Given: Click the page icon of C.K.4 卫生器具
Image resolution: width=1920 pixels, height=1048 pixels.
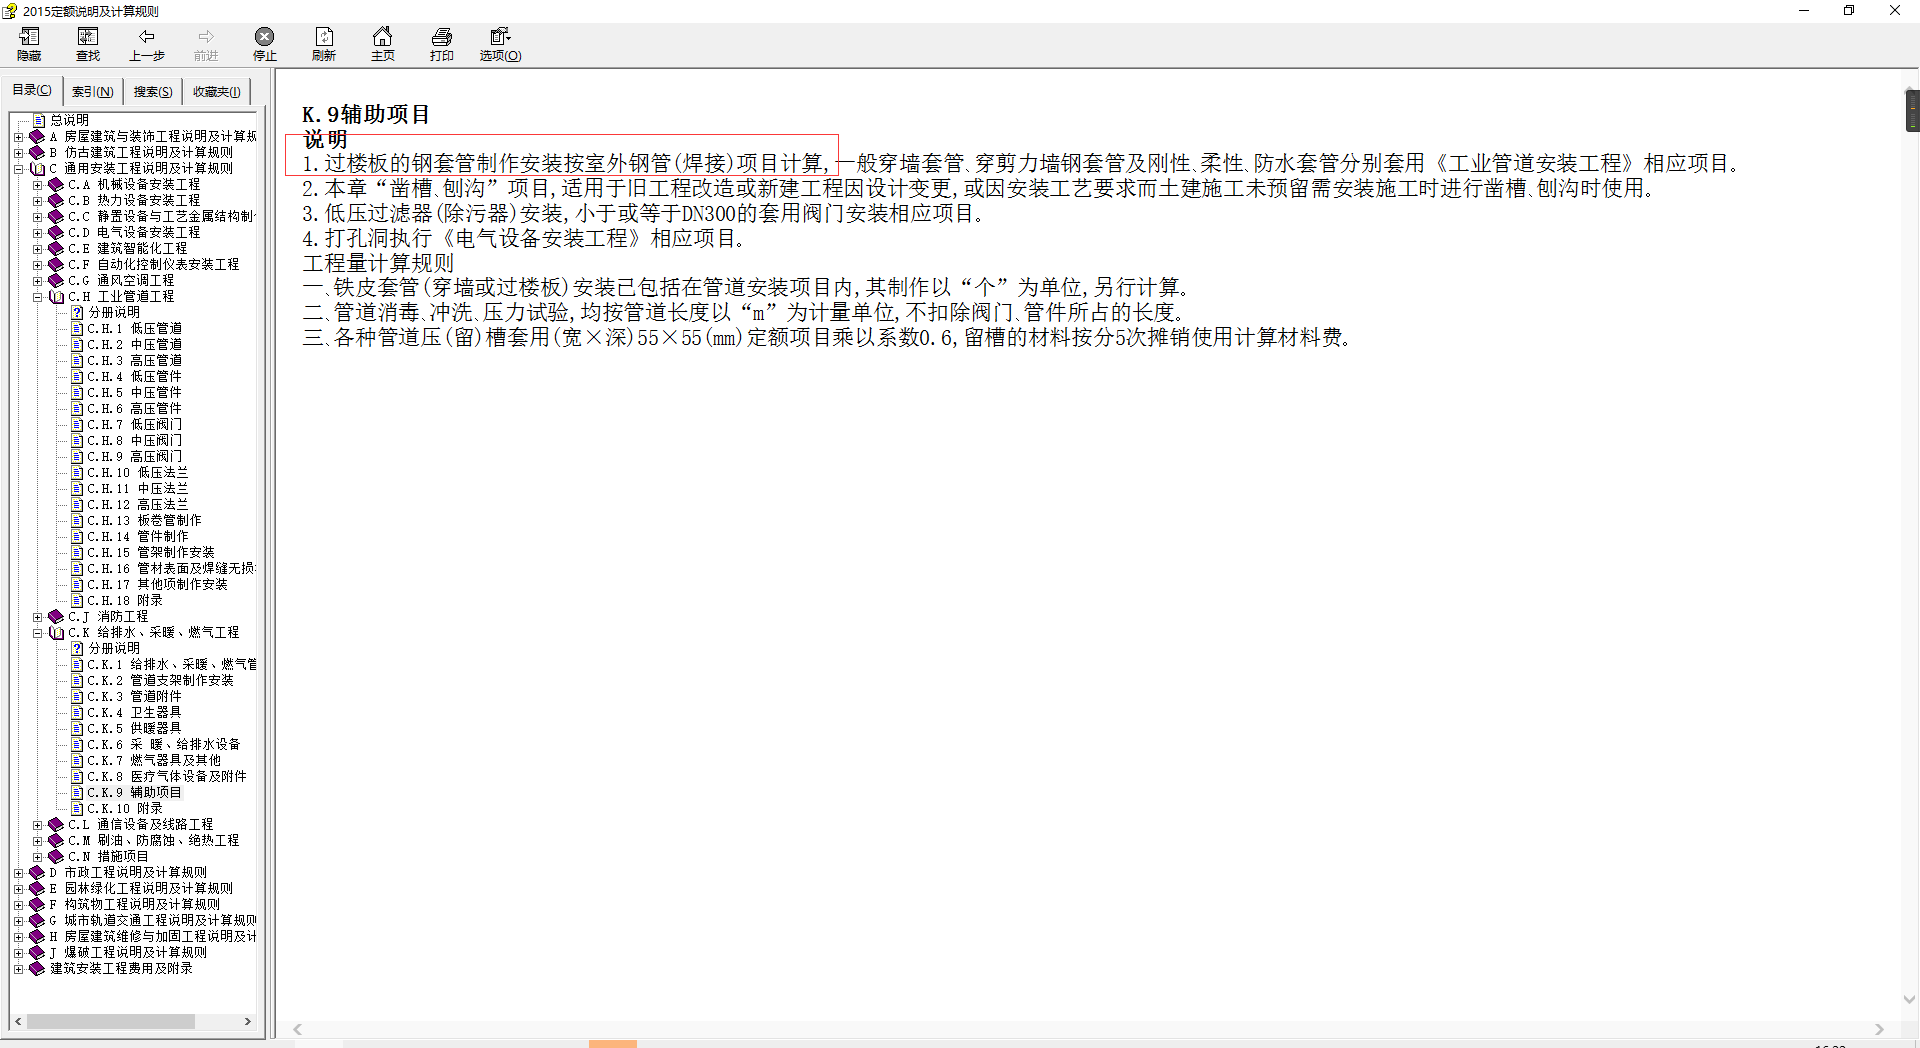Looking at the screenshot, I should click(77, 712).
